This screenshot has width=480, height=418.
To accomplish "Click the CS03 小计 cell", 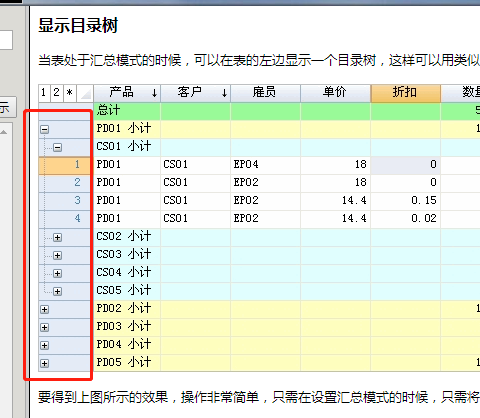I will point(127,255).
